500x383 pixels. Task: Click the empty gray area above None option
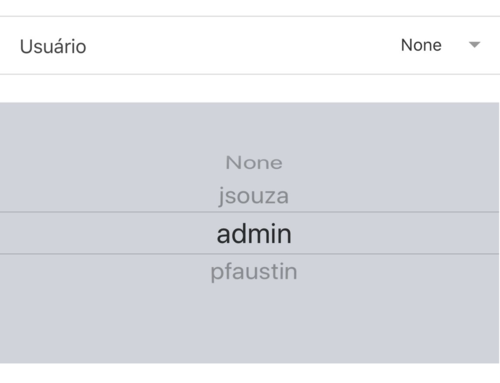pyautogui.click(x=249, y=128)
